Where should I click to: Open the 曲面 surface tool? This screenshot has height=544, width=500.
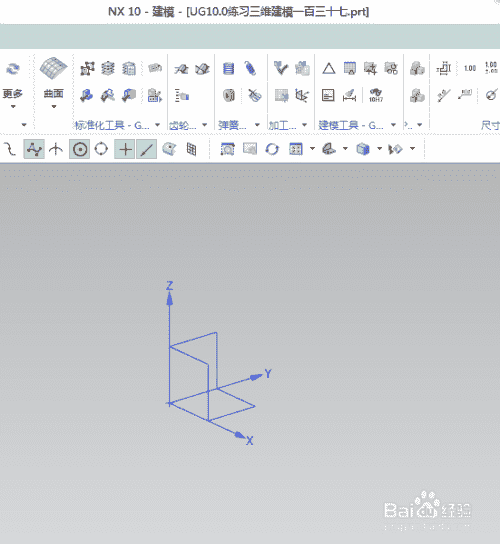tap(53, 83)
